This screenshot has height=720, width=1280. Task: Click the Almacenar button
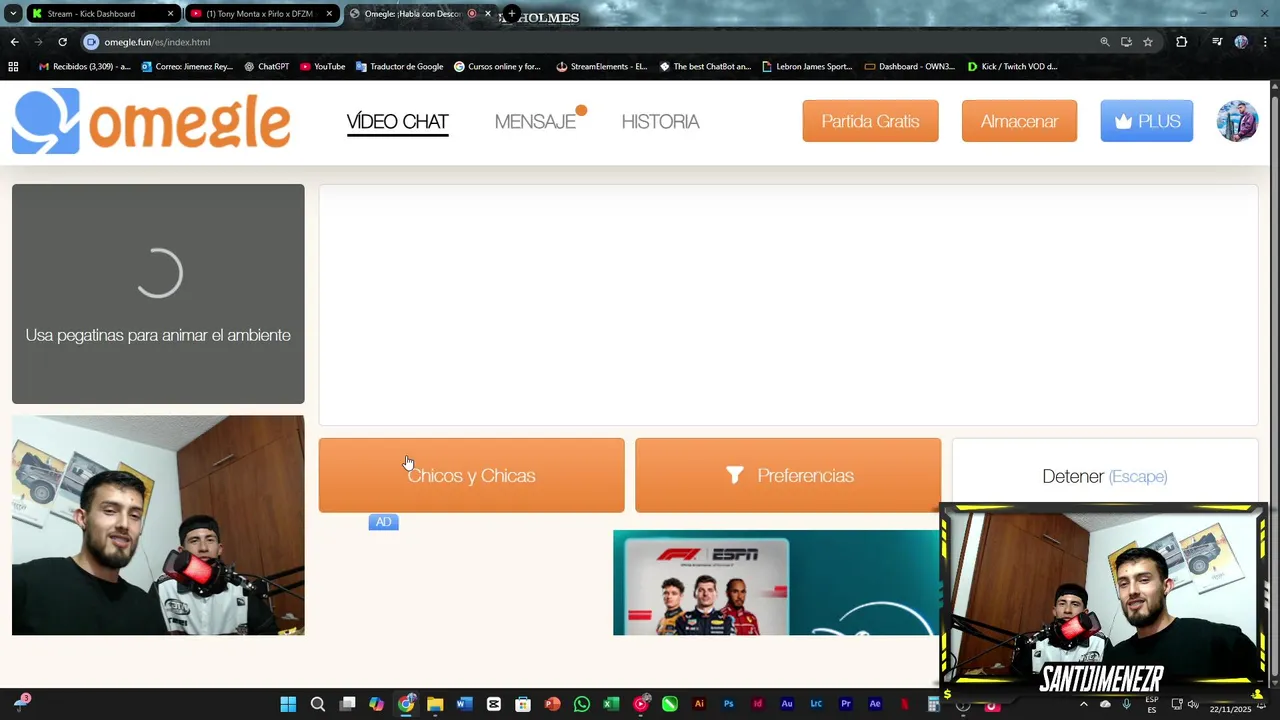coord(1019,121)
